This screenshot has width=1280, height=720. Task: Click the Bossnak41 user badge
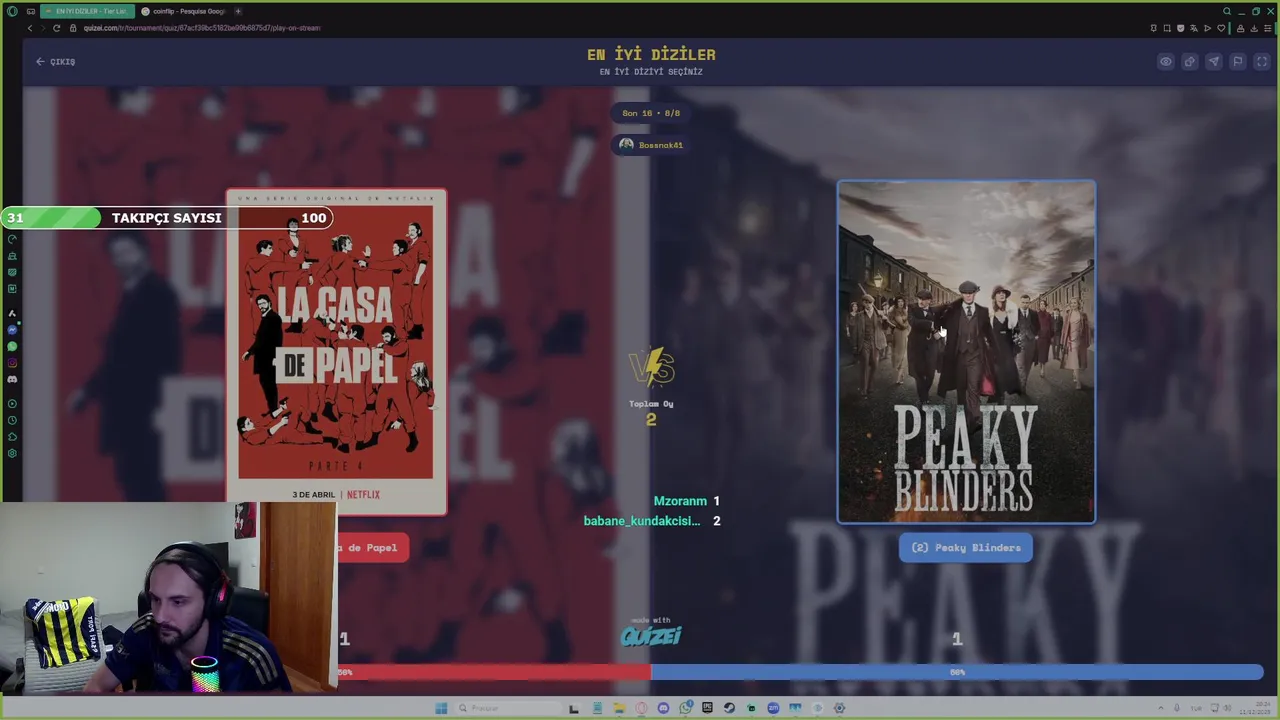tap(651, 145)
